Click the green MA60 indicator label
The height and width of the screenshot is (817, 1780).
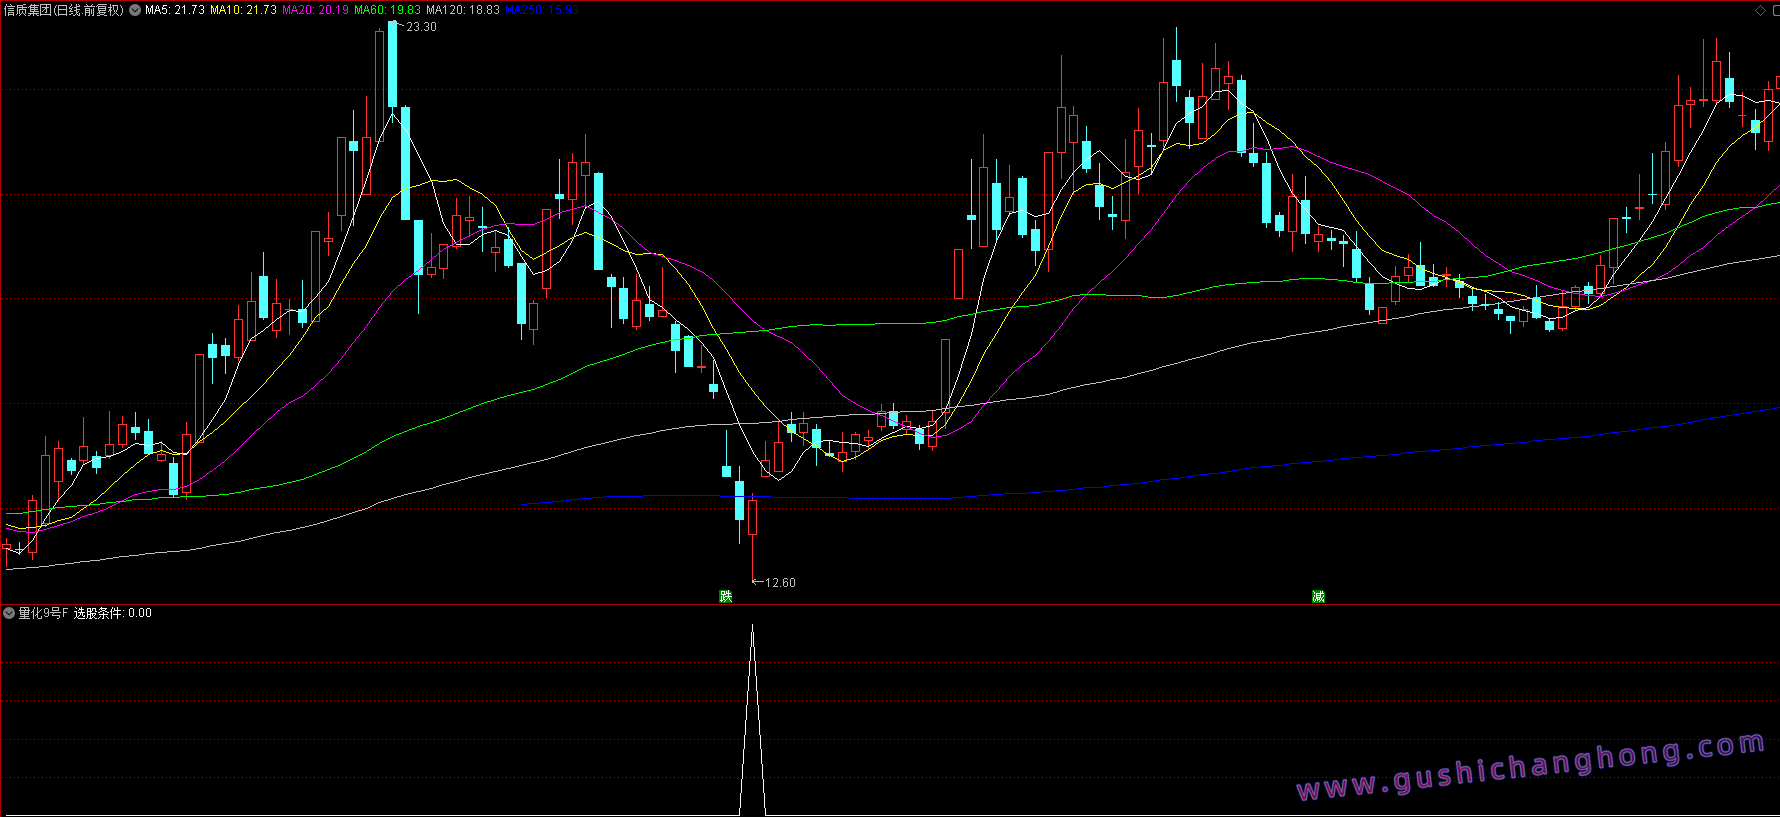[387, 10]
